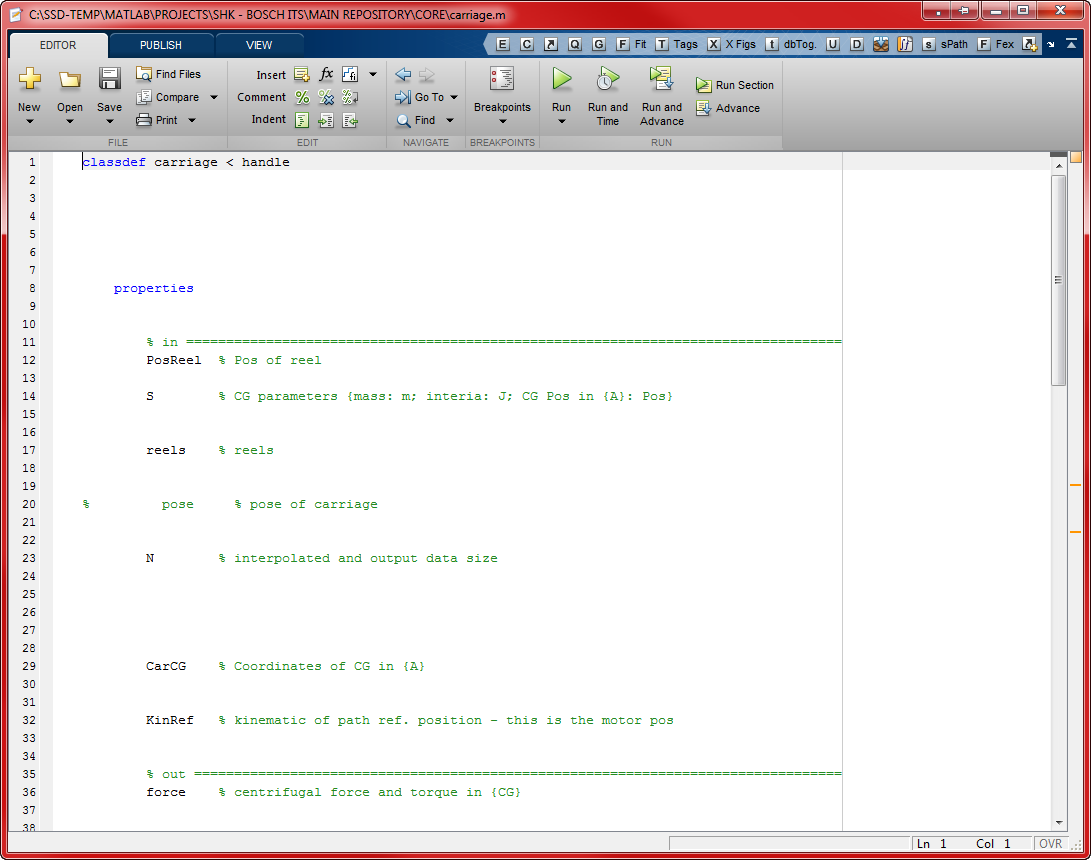Click the Comment percent icon
Image resolution: width=1091 pixels, height=860 pixels.
302,97
